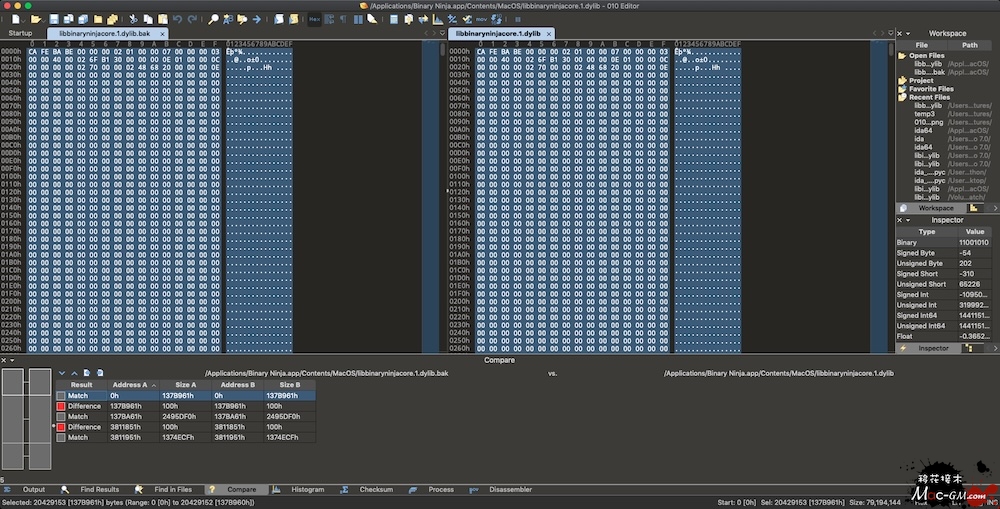Open the Histogram tab at bottom

307,490
